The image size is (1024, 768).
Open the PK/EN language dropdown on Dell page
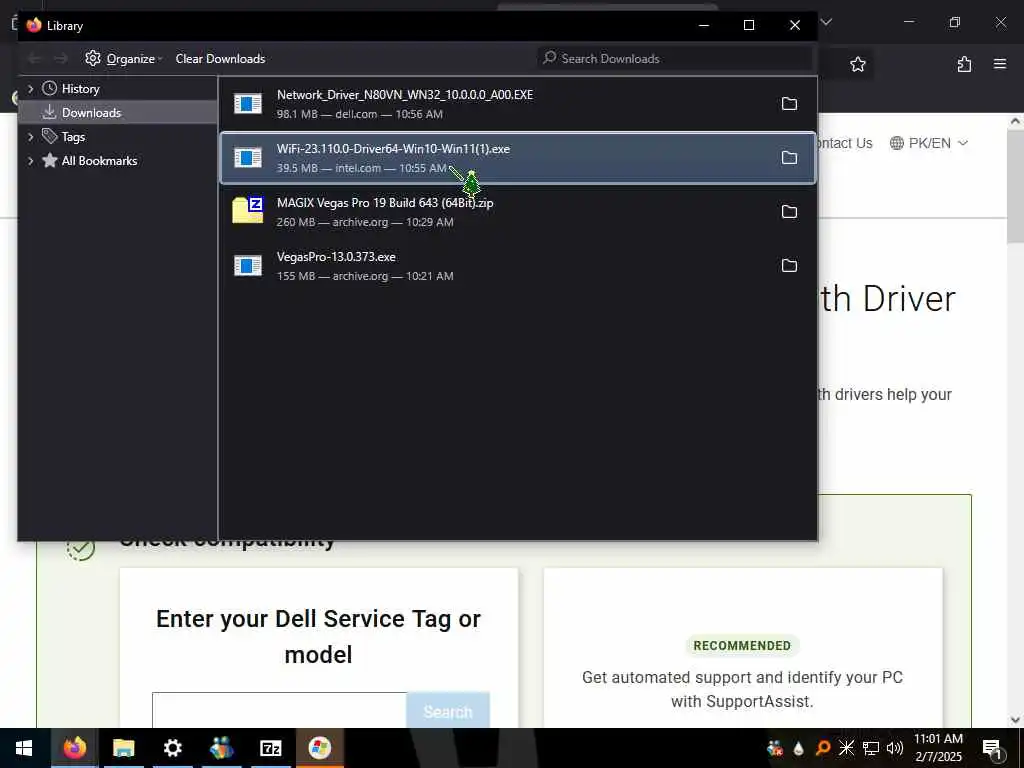pos(929,143)
